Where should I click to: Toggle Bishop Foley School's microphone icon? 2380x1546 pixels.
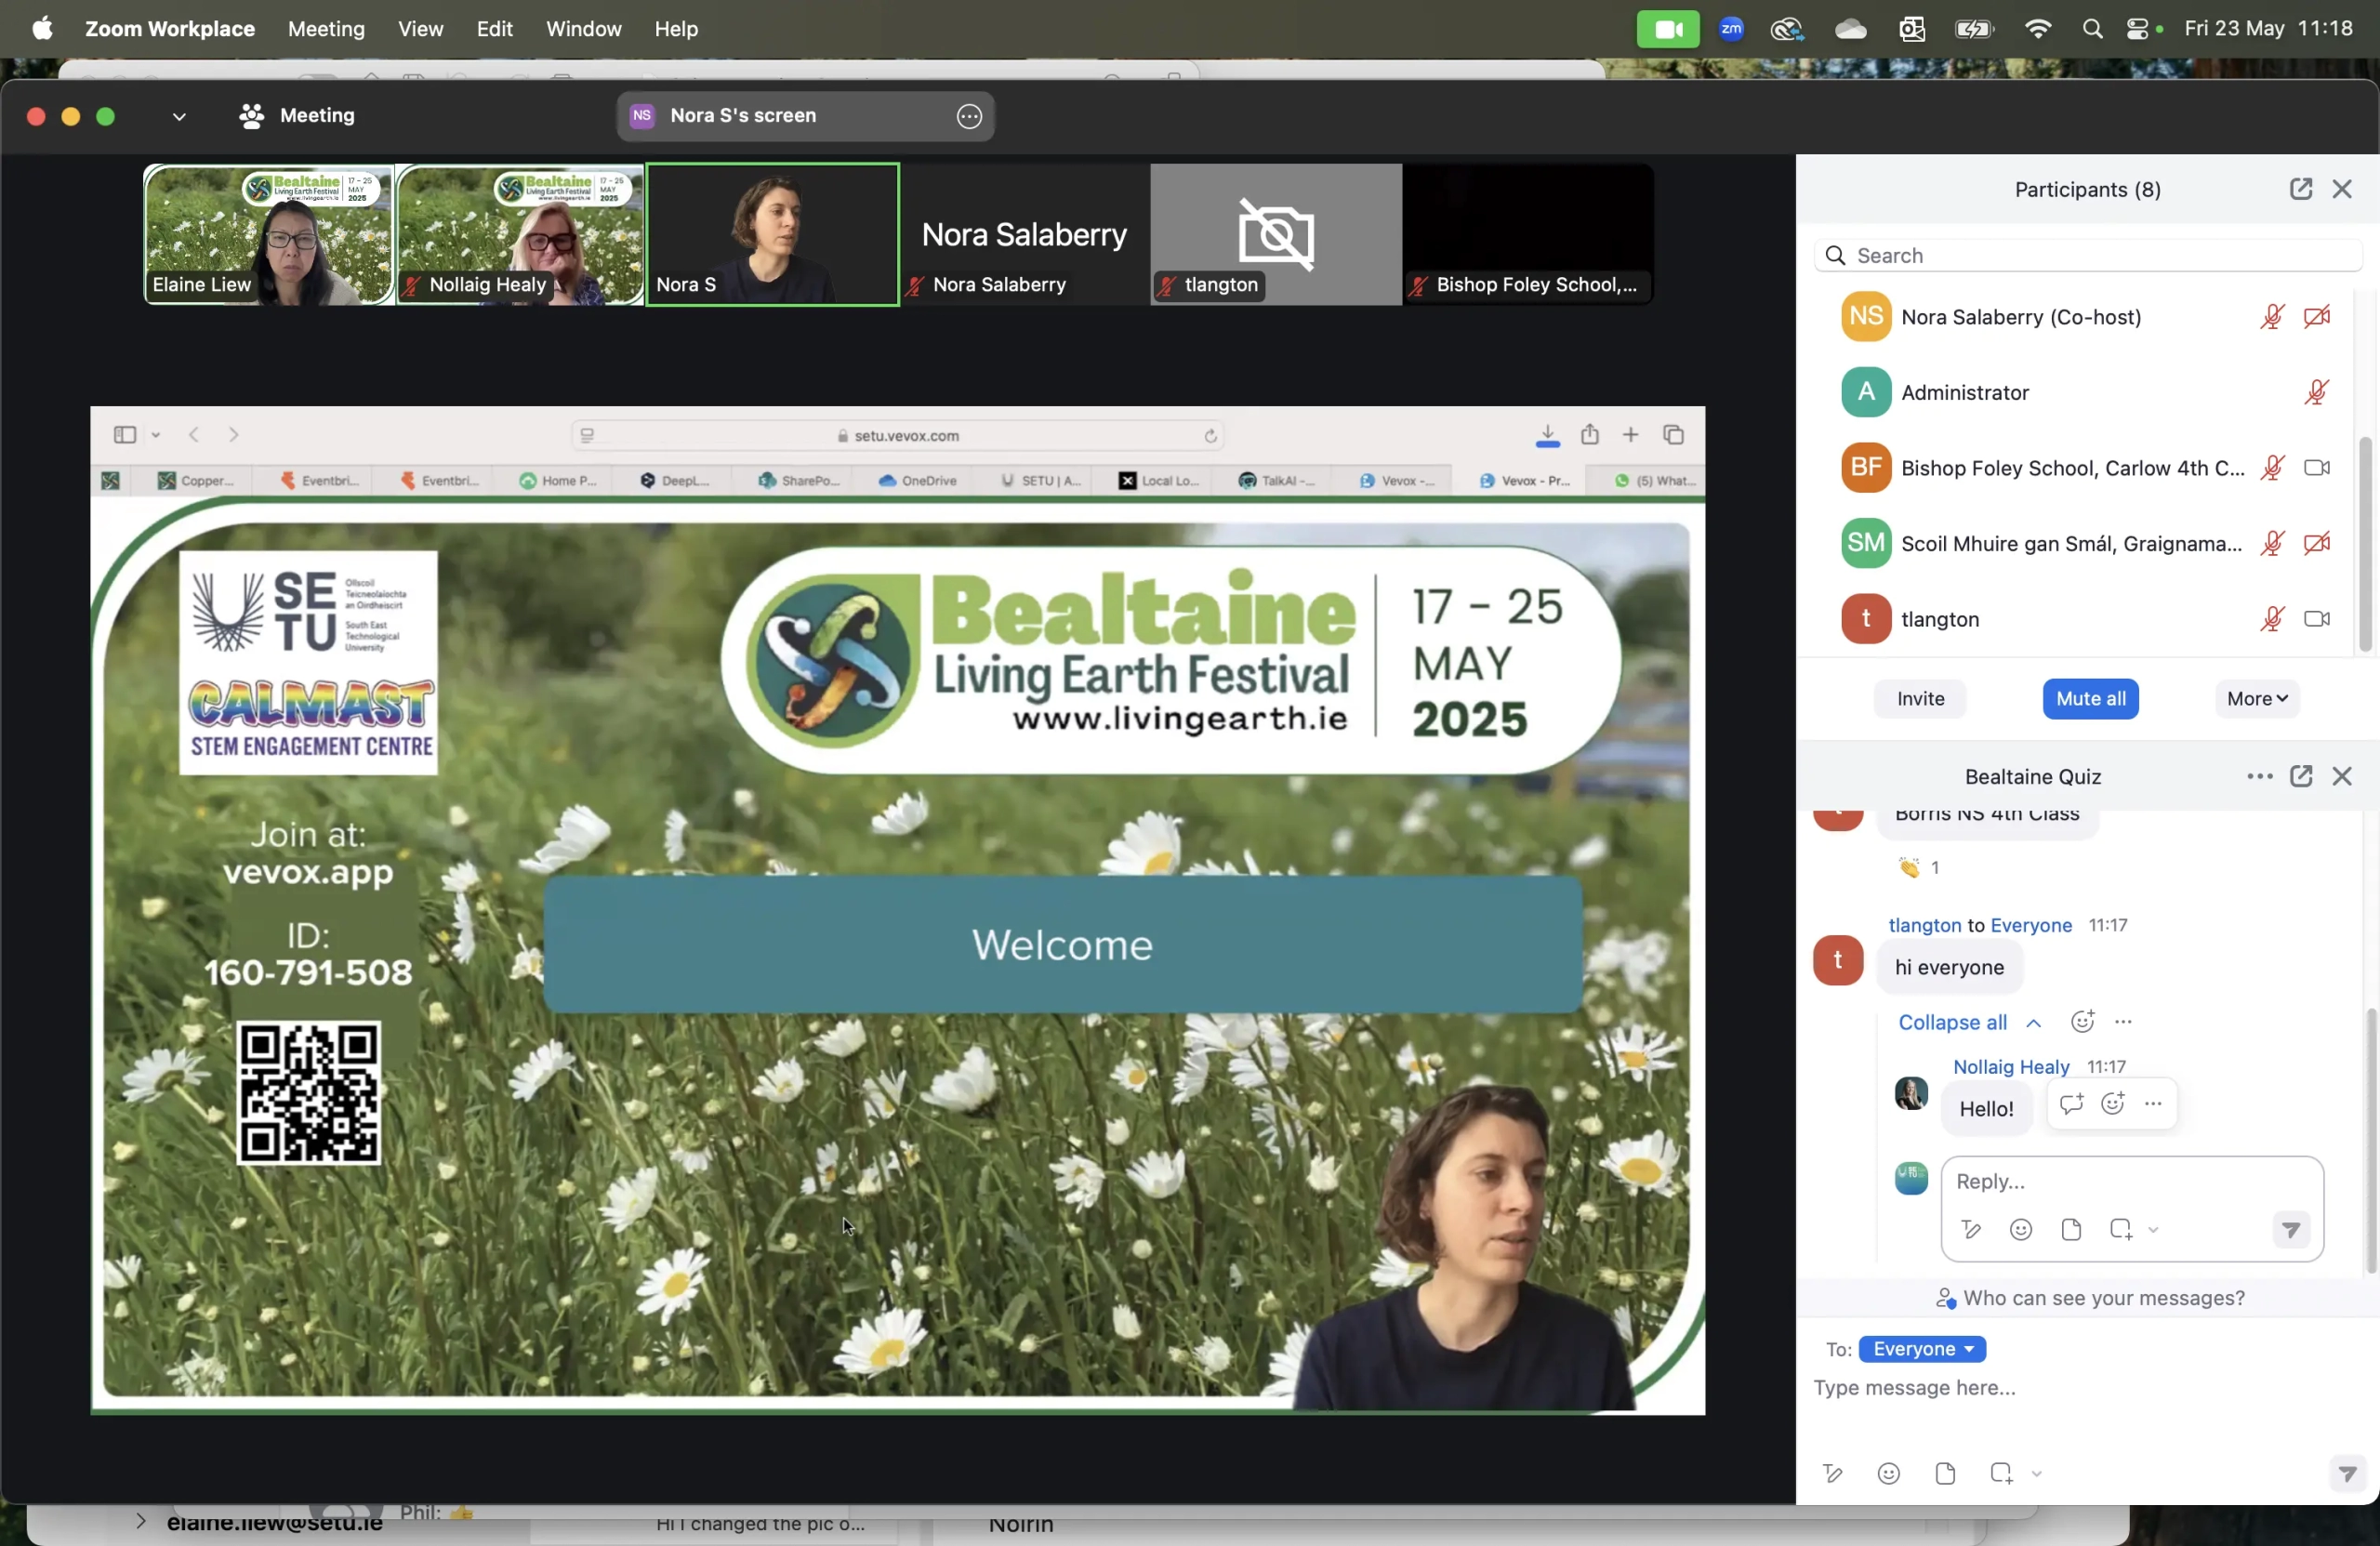pyautogui.click(x=2271, y=468)
